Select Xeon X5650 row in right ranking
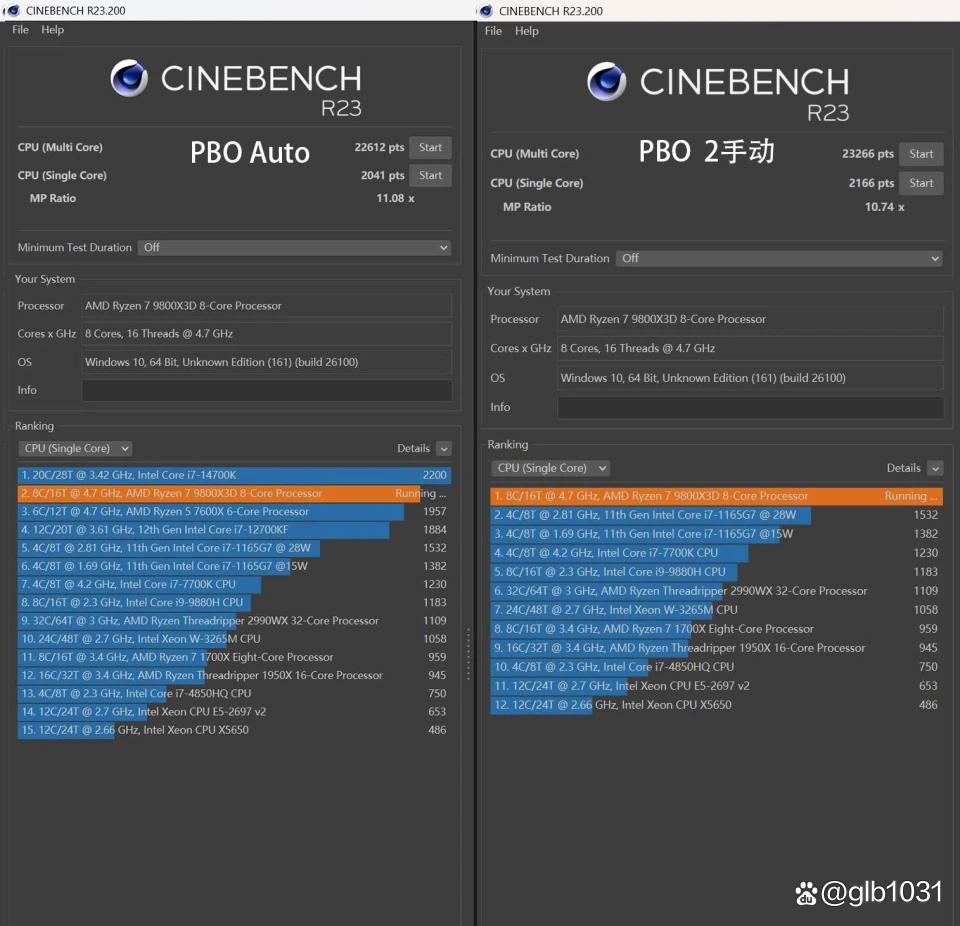 point(716,705)
